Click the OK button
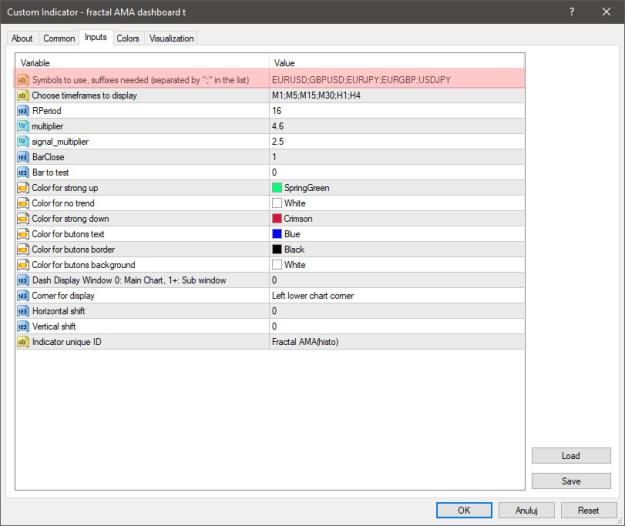625x526 pixels. tap(464, 510)
